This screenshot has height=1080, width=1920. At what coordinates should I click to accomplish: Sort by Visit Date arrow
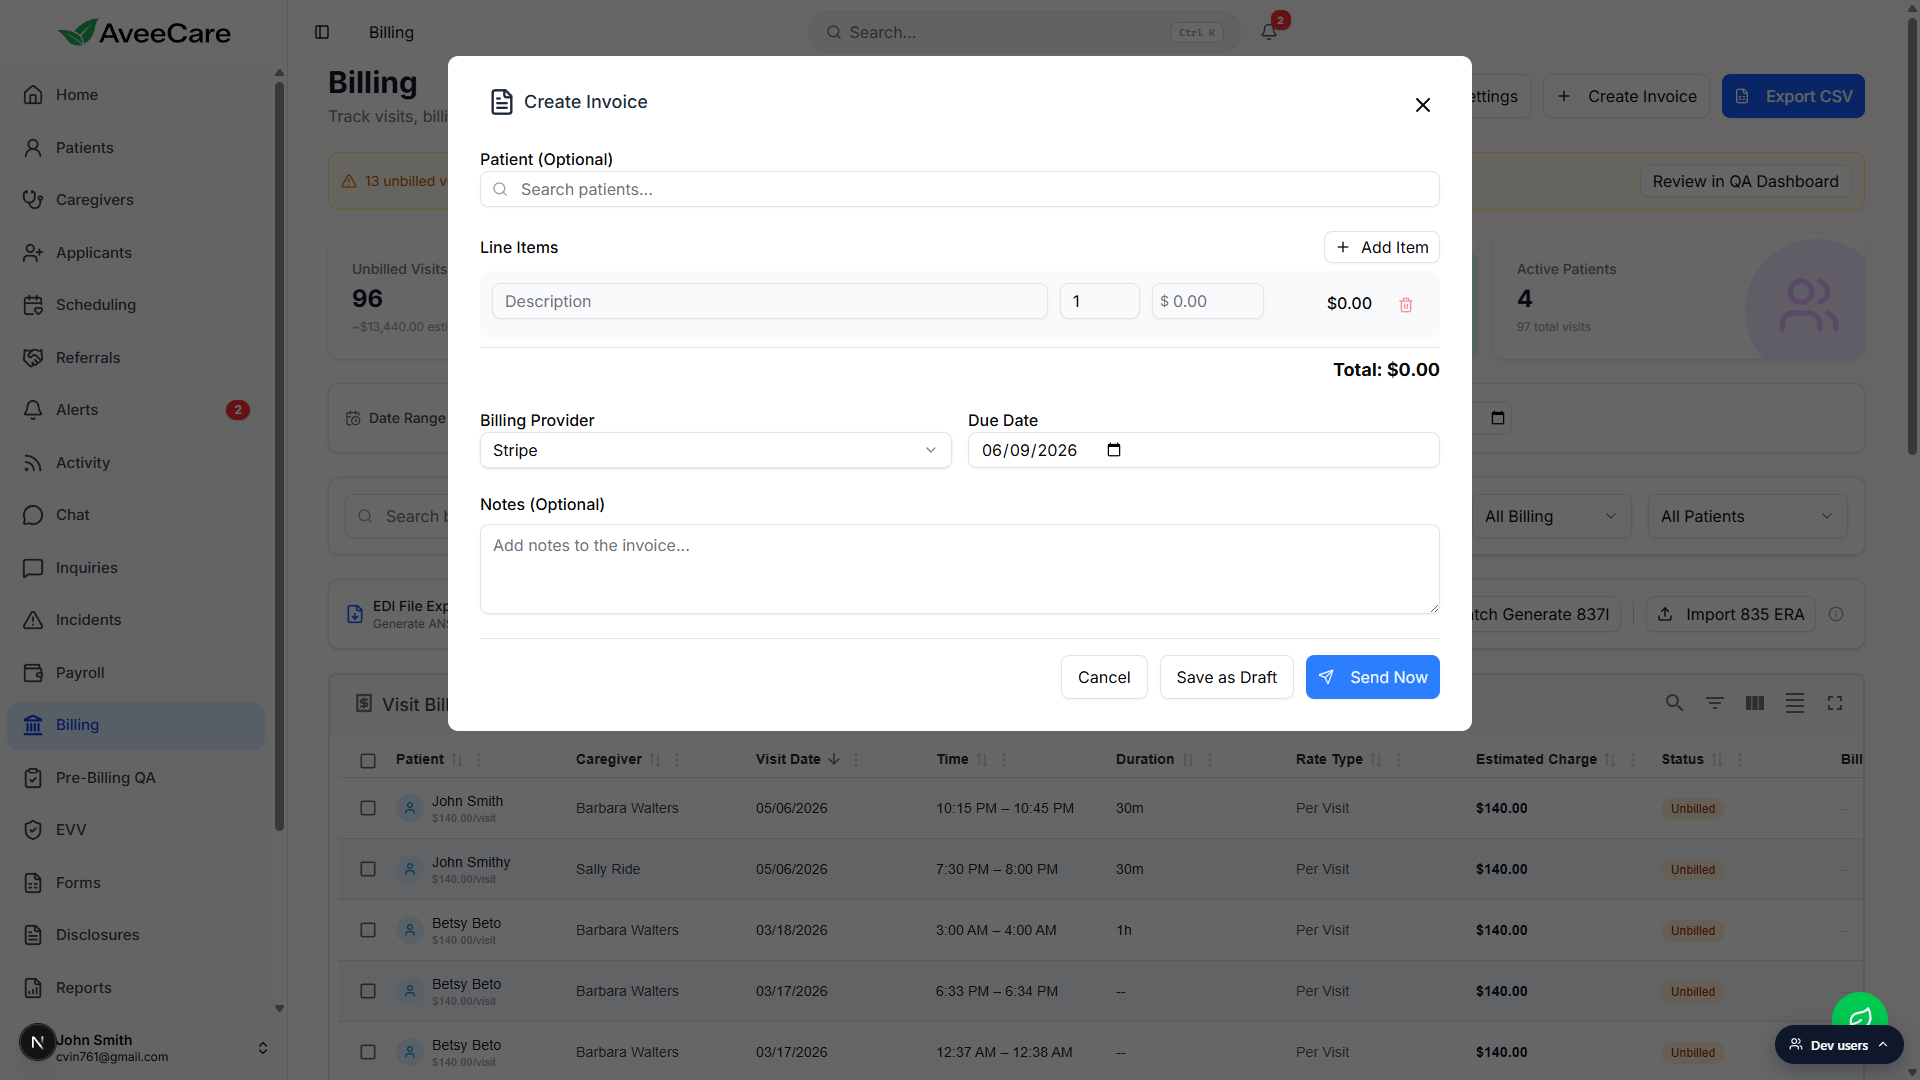[x=834, y=759]
